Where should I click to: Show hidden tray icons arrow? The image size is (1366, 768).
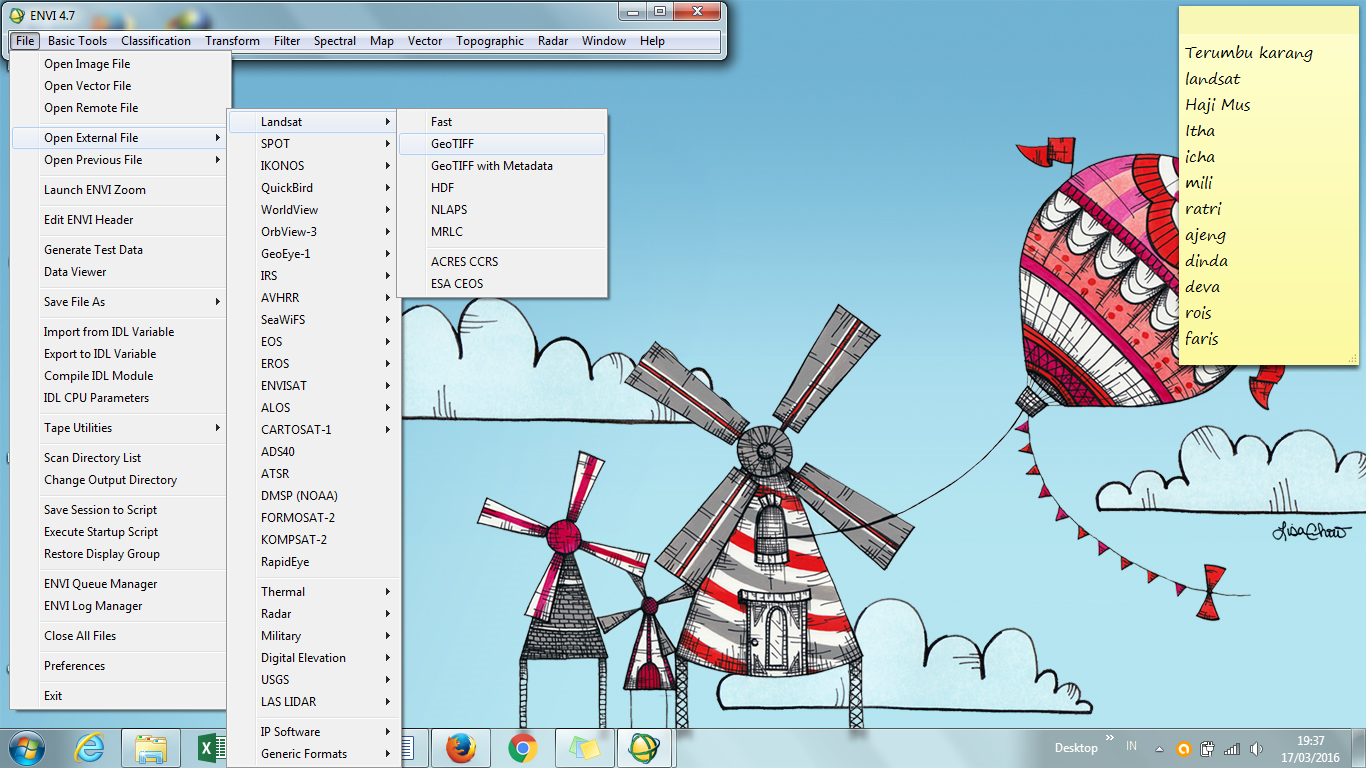coord(1159,748)
